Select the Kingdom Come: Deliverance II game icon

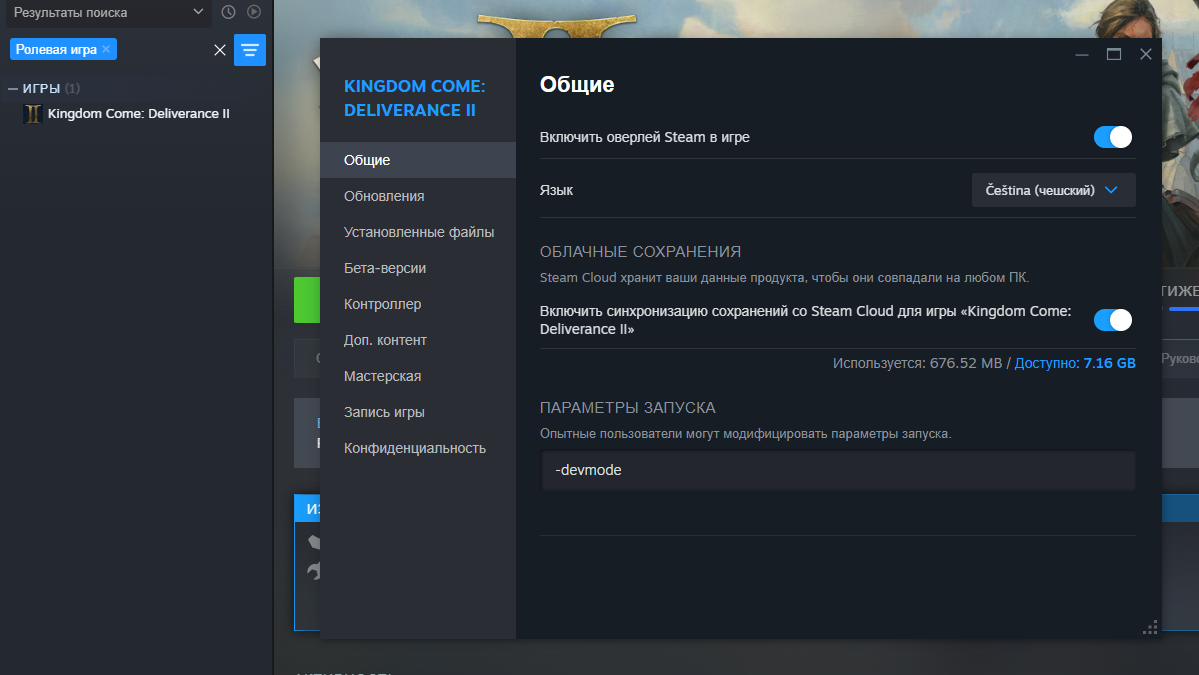pos(33,114)
